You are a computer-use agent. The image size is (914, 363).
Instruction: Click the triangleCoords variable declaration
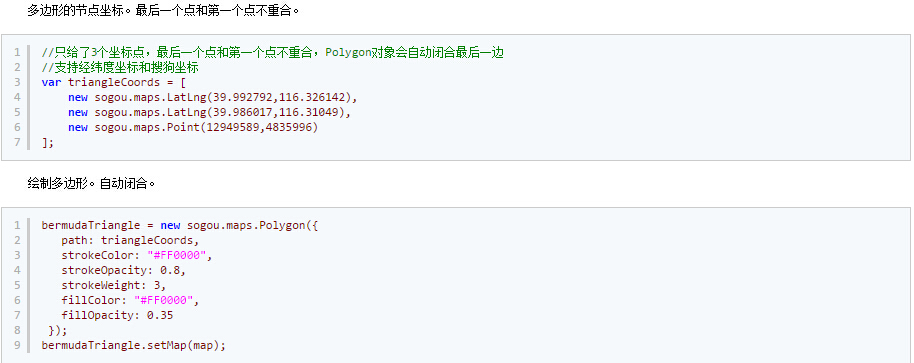pos(114,82)
